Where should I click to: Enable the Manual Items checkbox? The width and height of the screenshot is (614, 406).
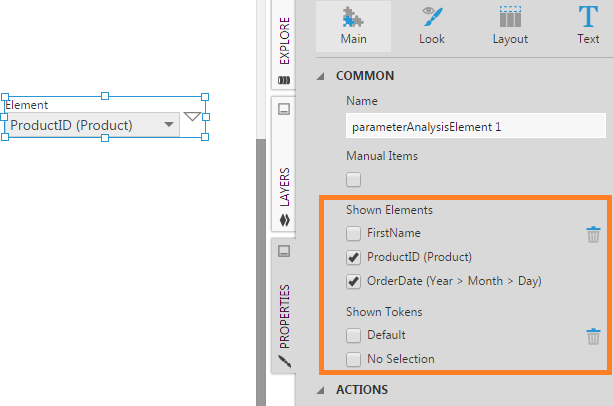353,180
